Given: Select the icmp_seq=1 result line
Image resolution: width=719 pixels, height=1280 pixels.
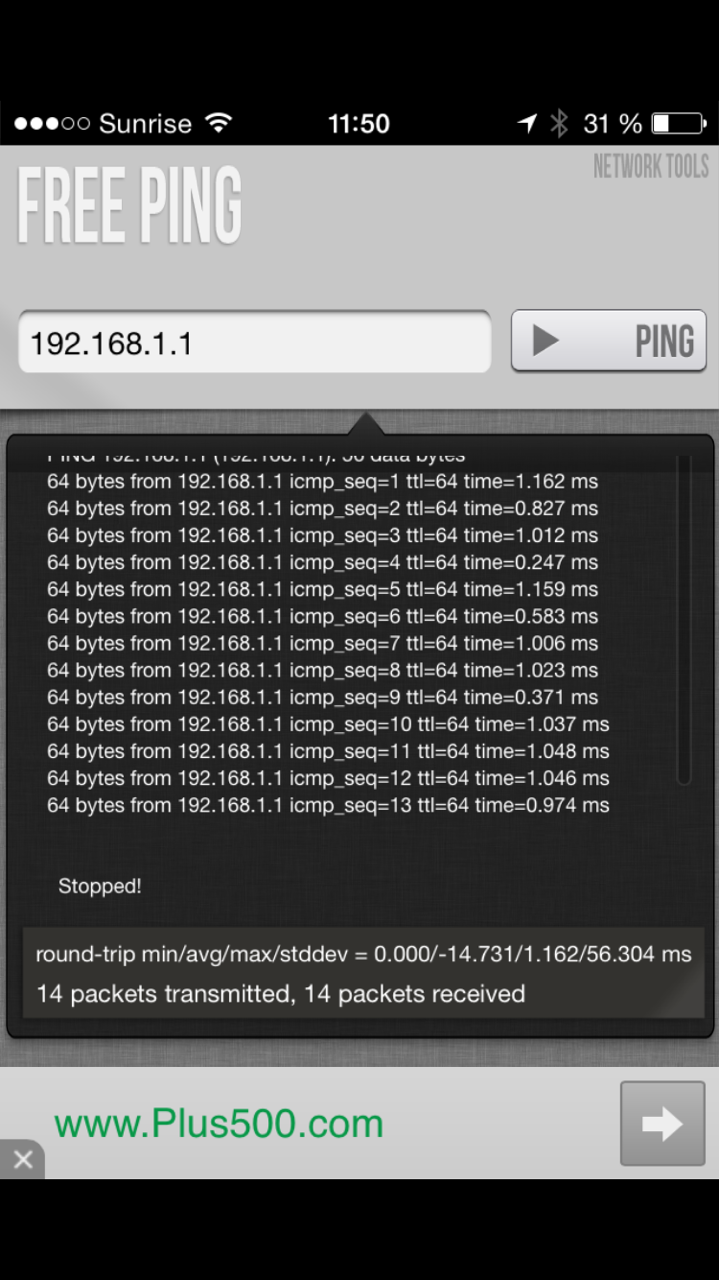Looking at the screenshot, I should coord(322,481).
